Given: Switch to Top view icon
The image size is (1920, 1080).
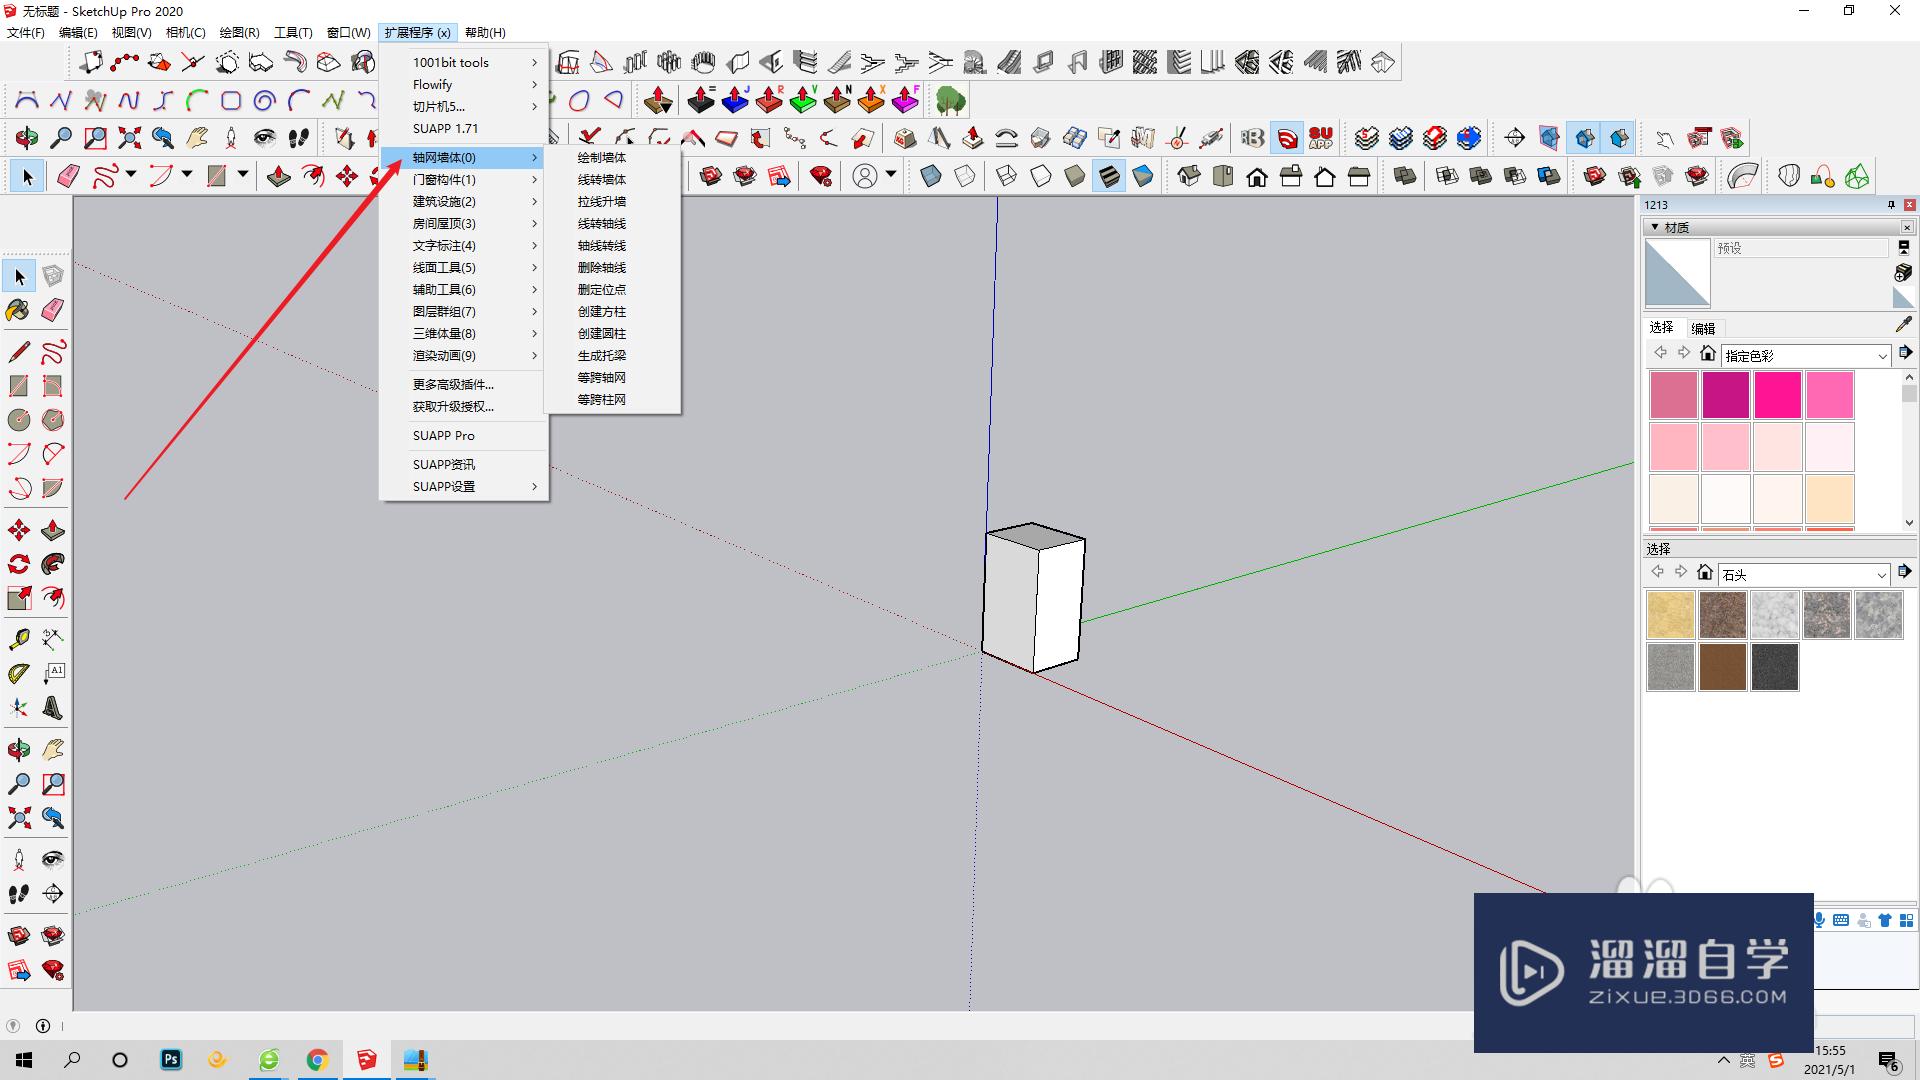Looking at the screenshot, I should 1223,177.
